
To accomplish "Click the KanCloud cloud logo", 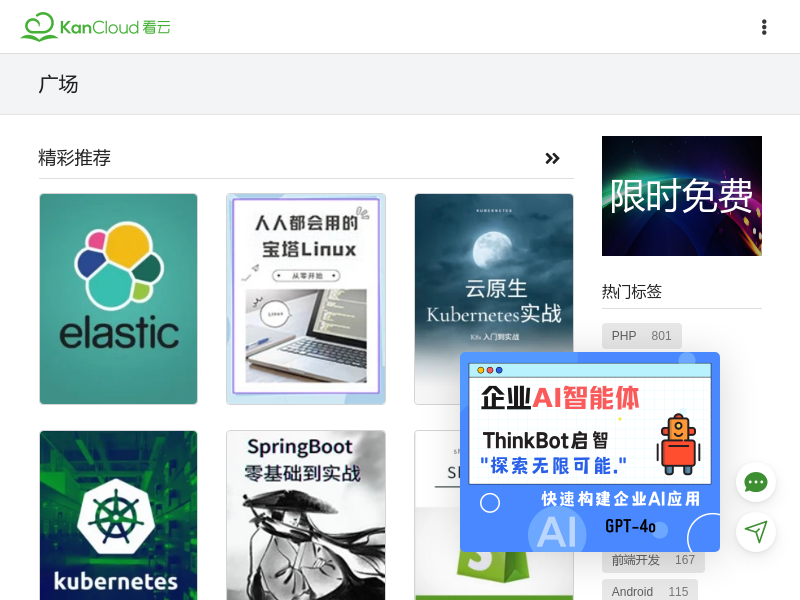I will pos(39,27).
